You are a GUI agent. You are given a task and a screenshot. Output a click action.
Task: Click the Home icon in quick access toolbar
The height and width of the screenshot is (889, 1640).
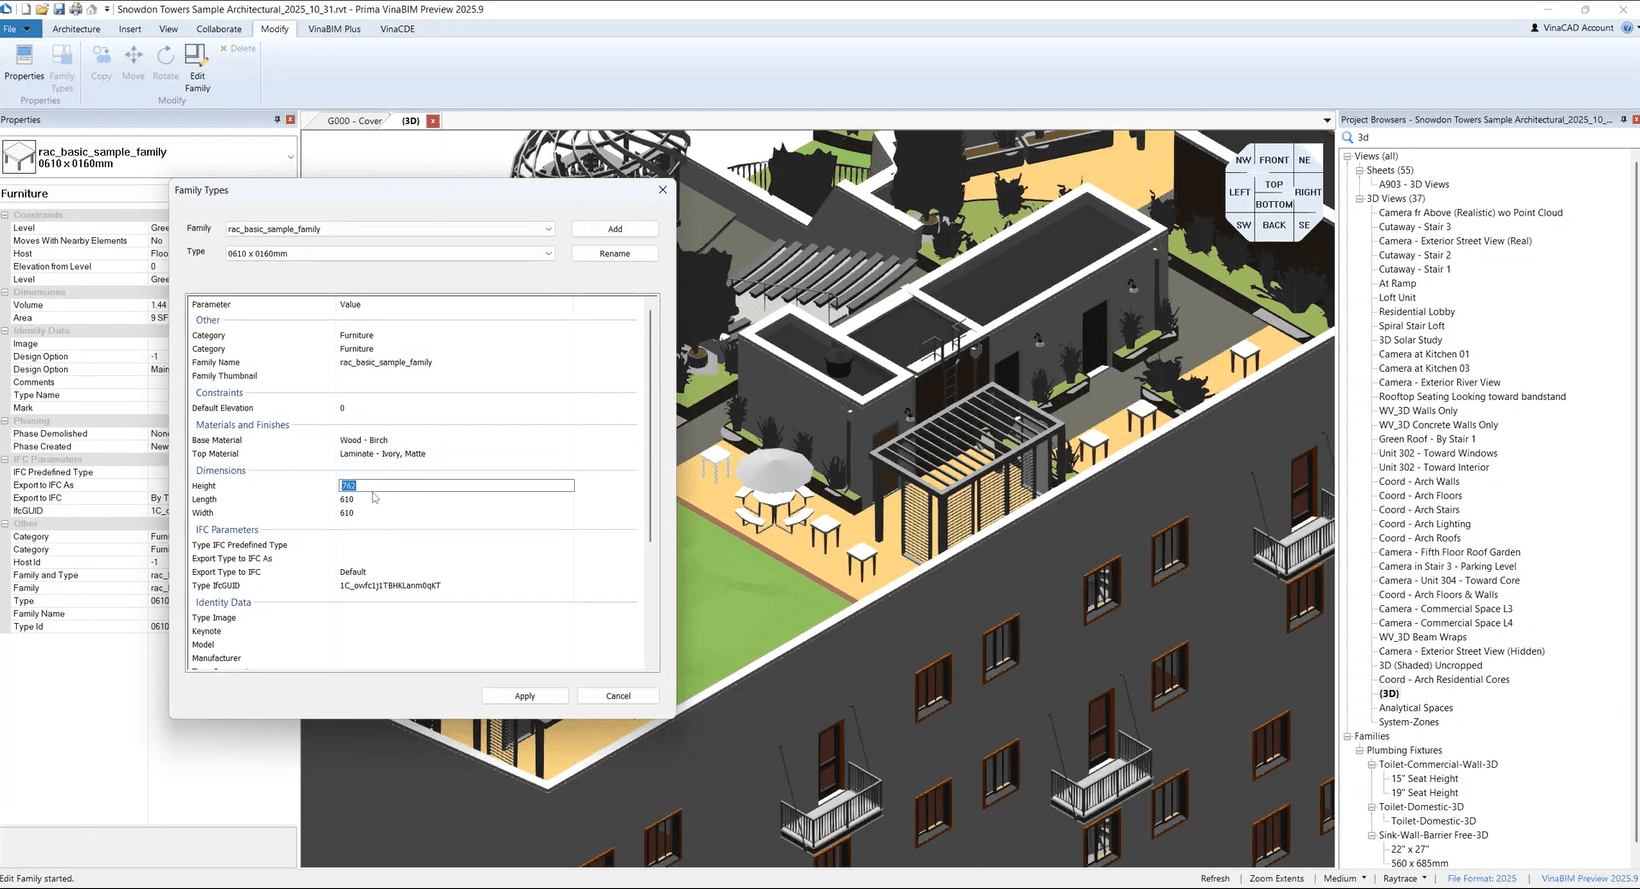92,9
